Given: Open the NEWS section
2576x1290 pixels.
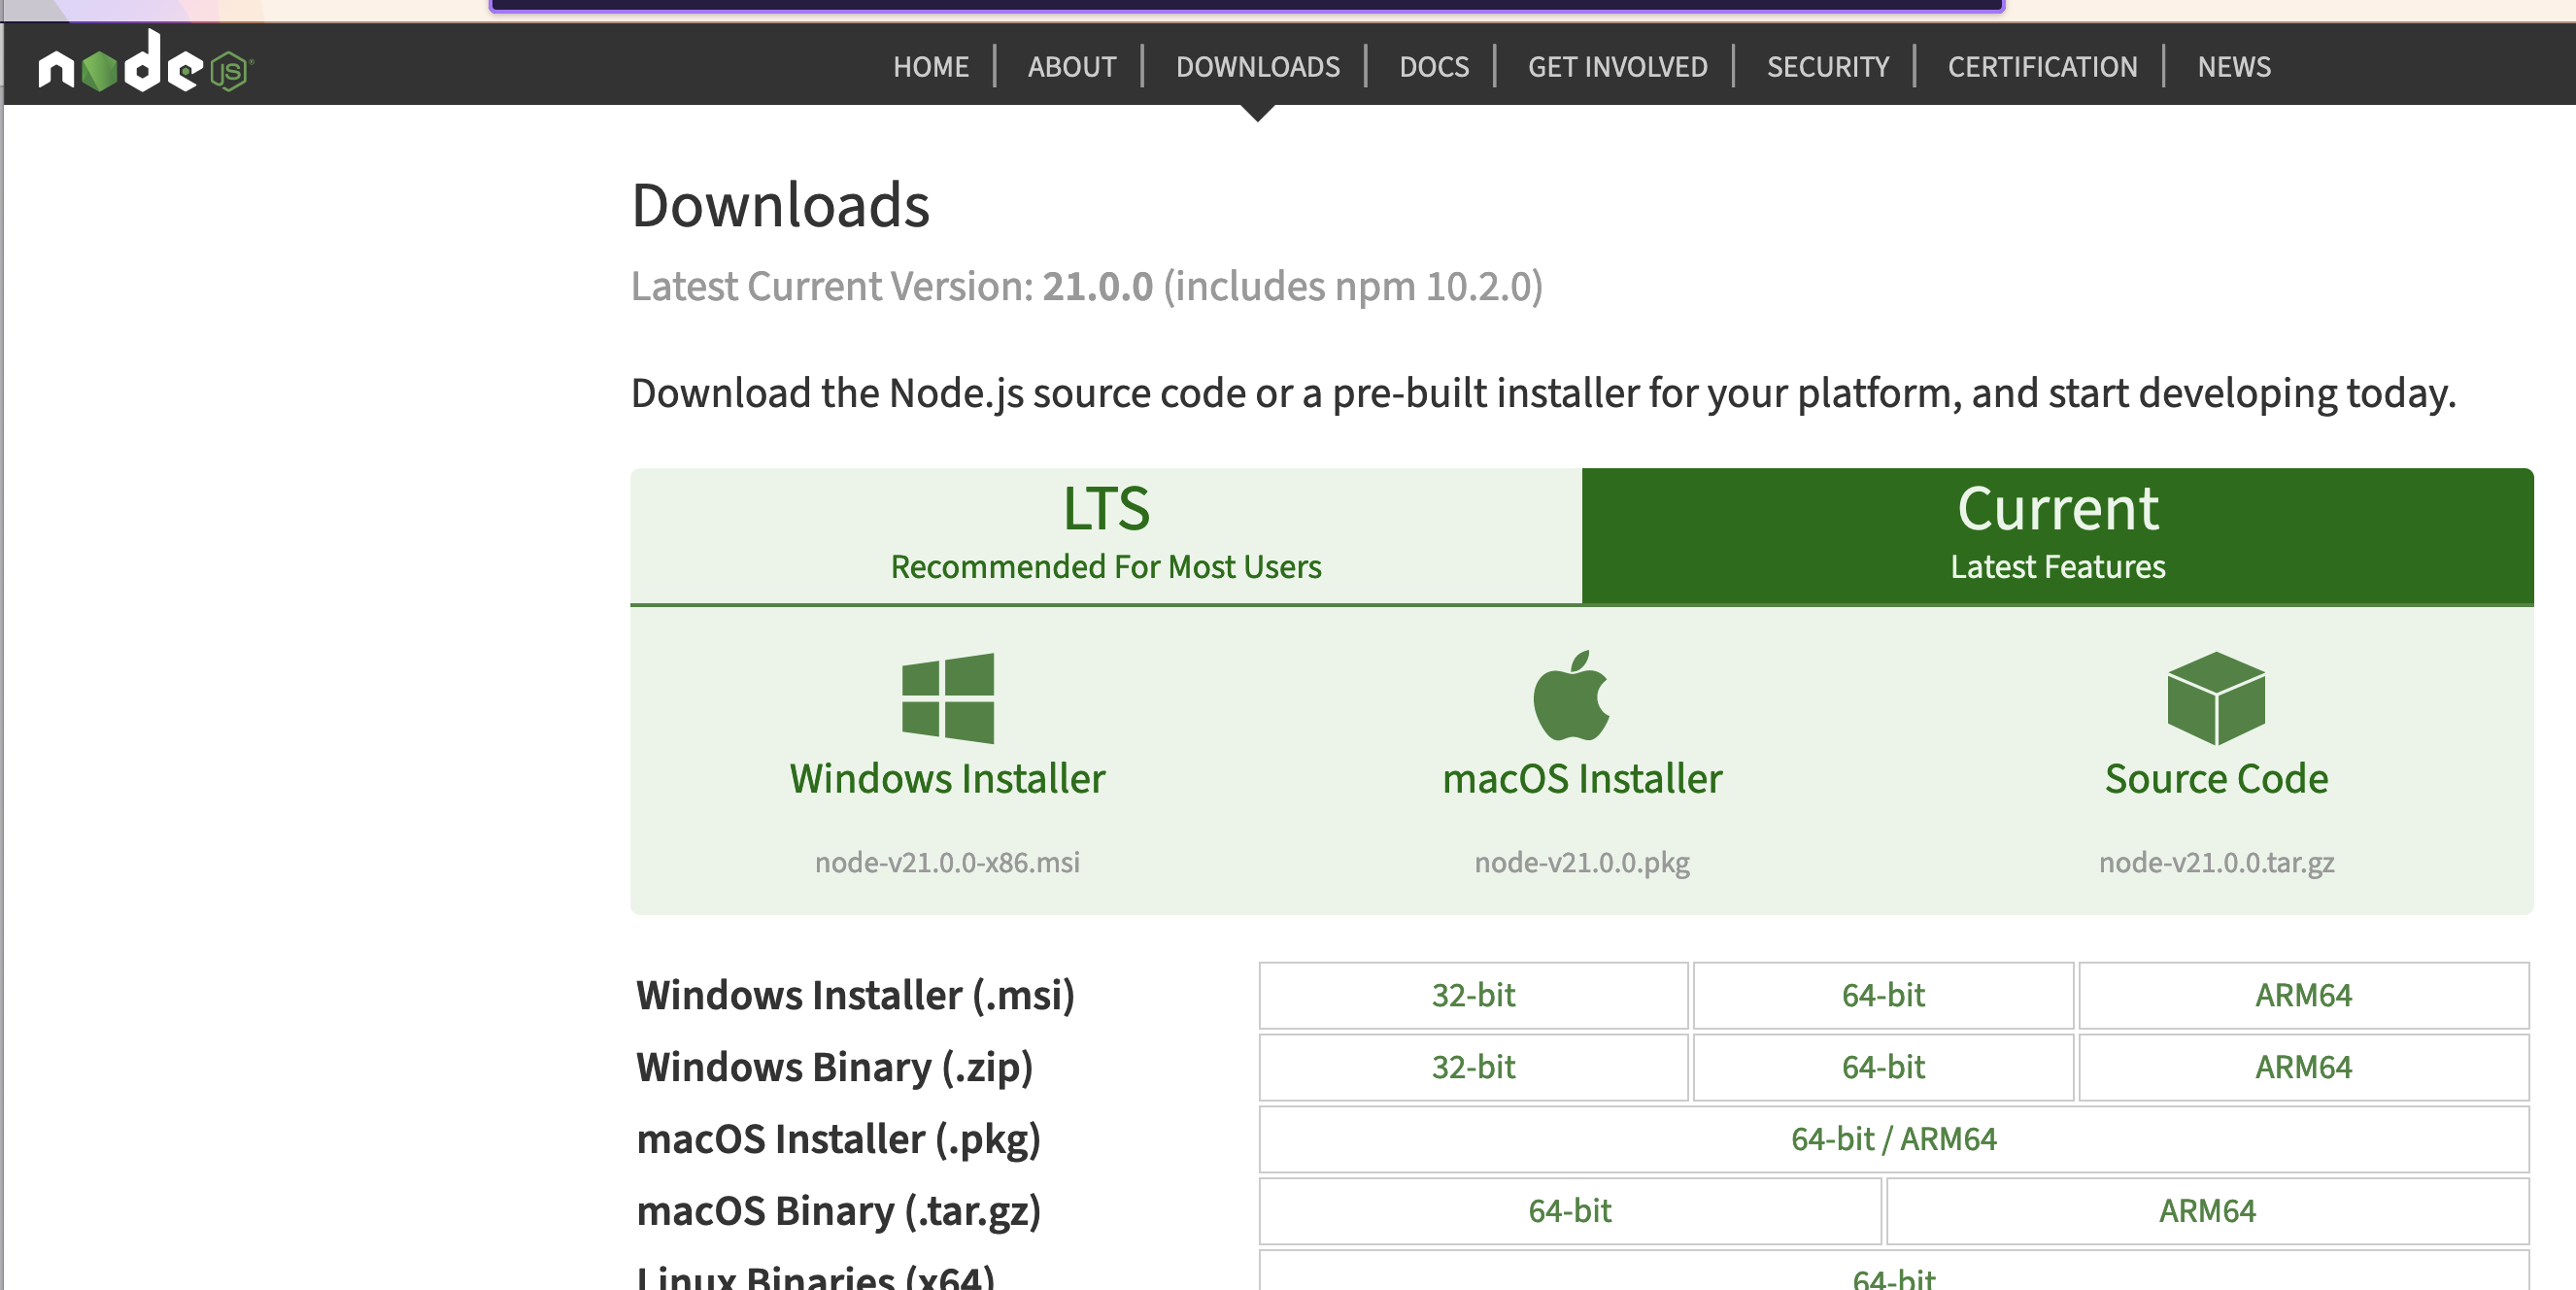Looking at the screenshot, I should point(2232,66).
